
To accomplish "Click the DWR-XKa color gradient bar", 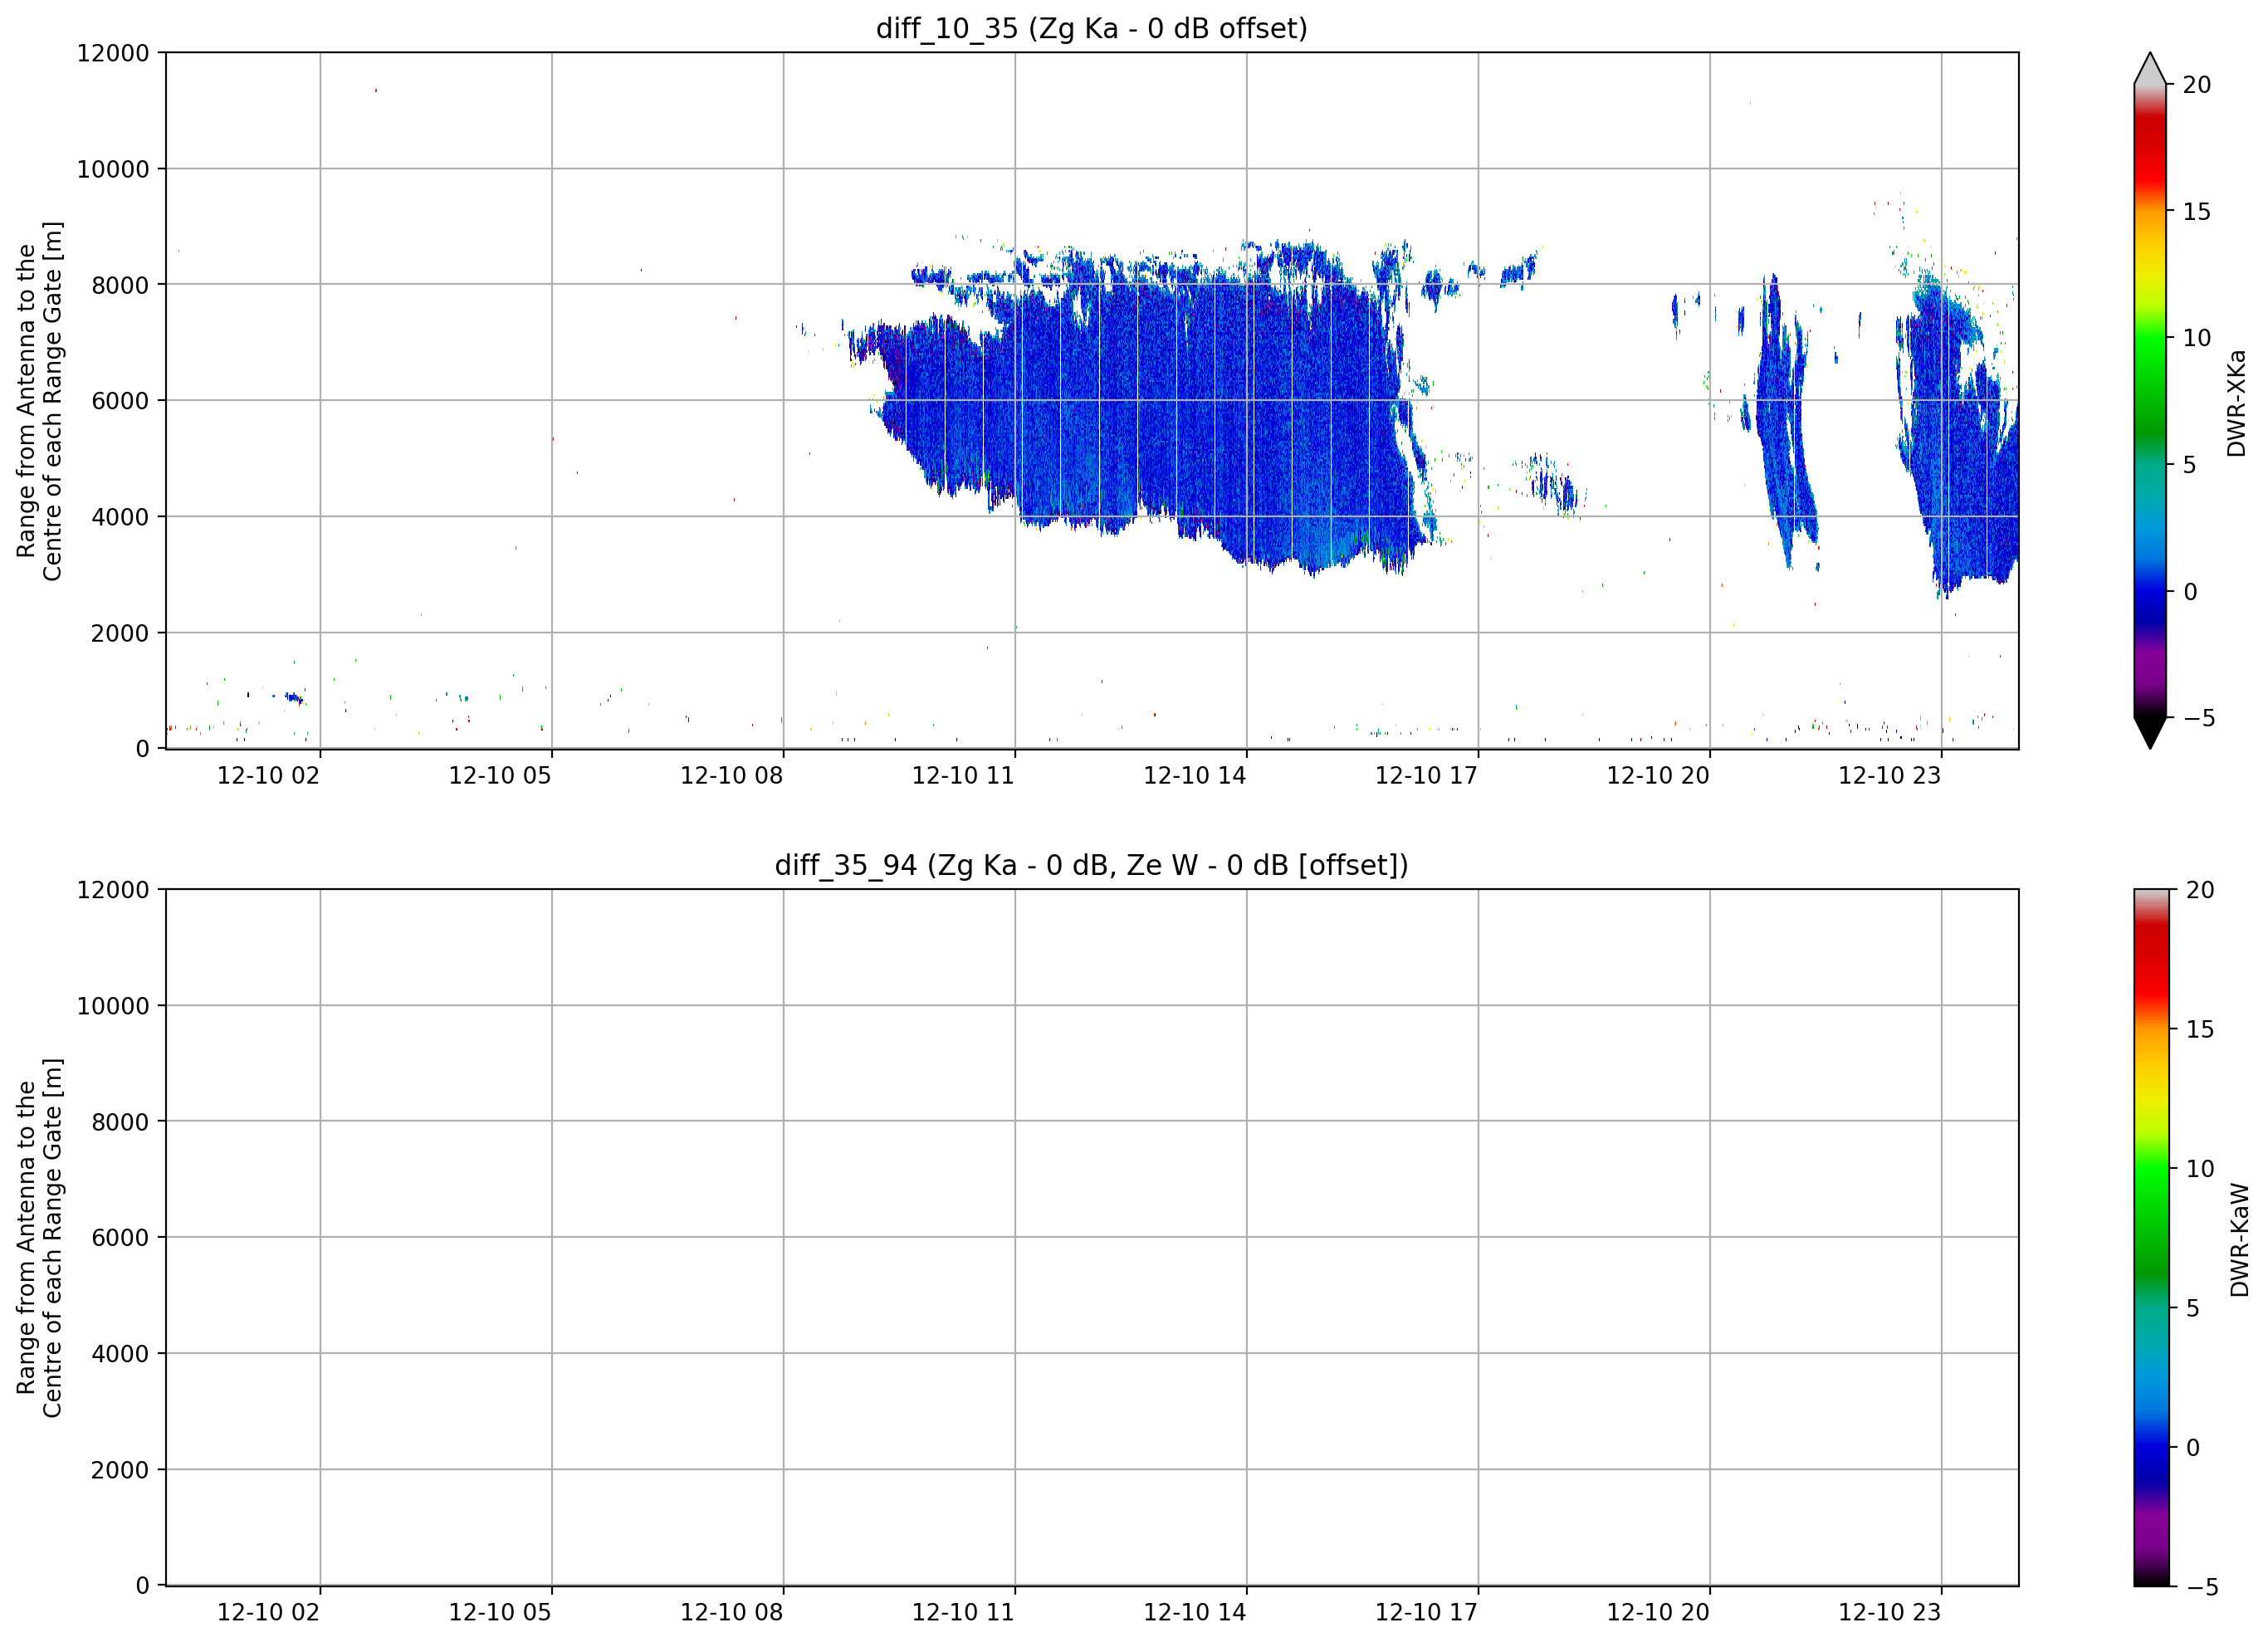I will 2150,400.
